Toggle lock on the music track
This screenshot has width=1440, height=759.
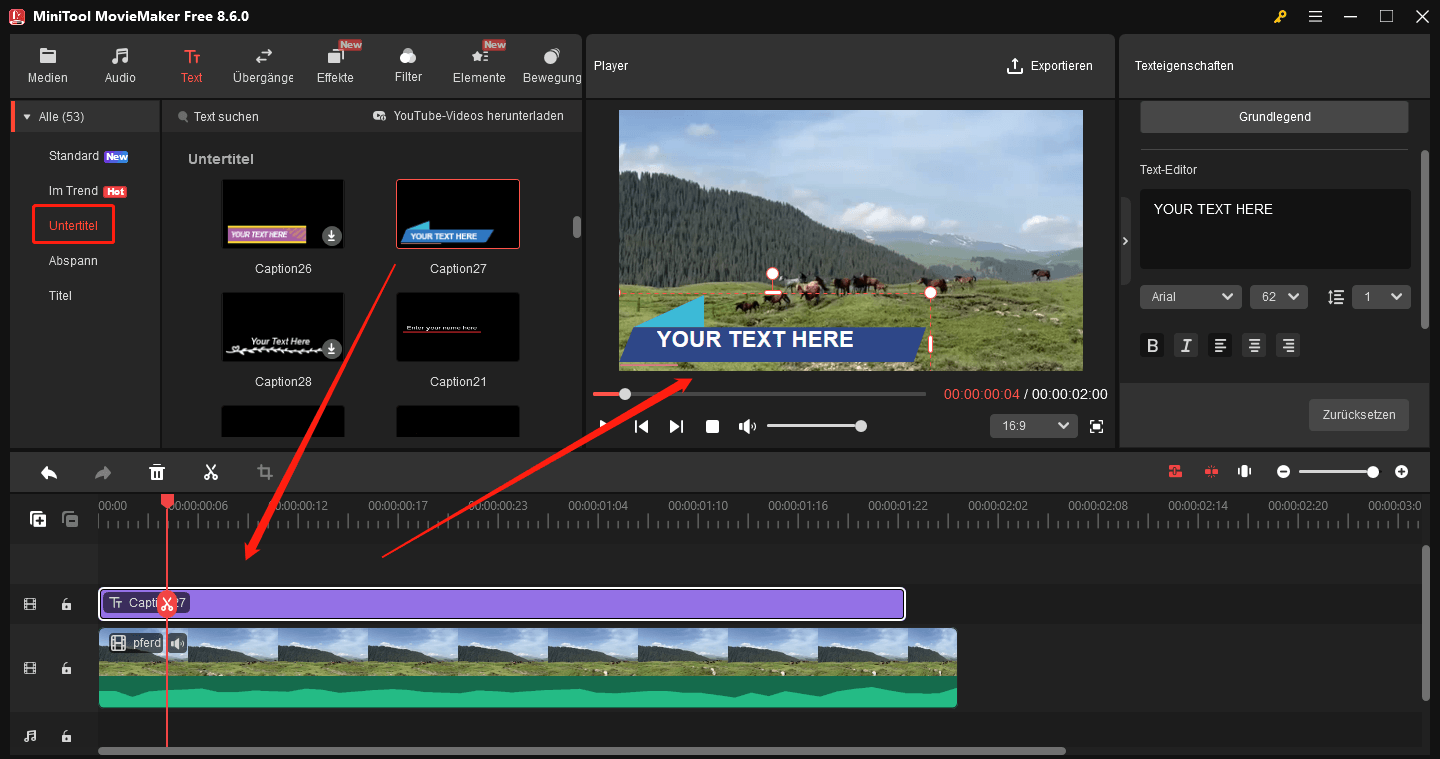66,736
